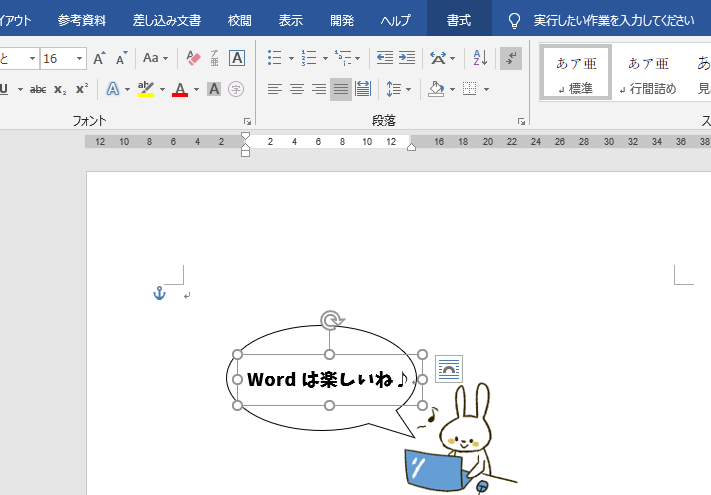Toggle show paragraph marks
Image resolution: width=711 pixels, height=495 pixels.
(x=511, y=58)
